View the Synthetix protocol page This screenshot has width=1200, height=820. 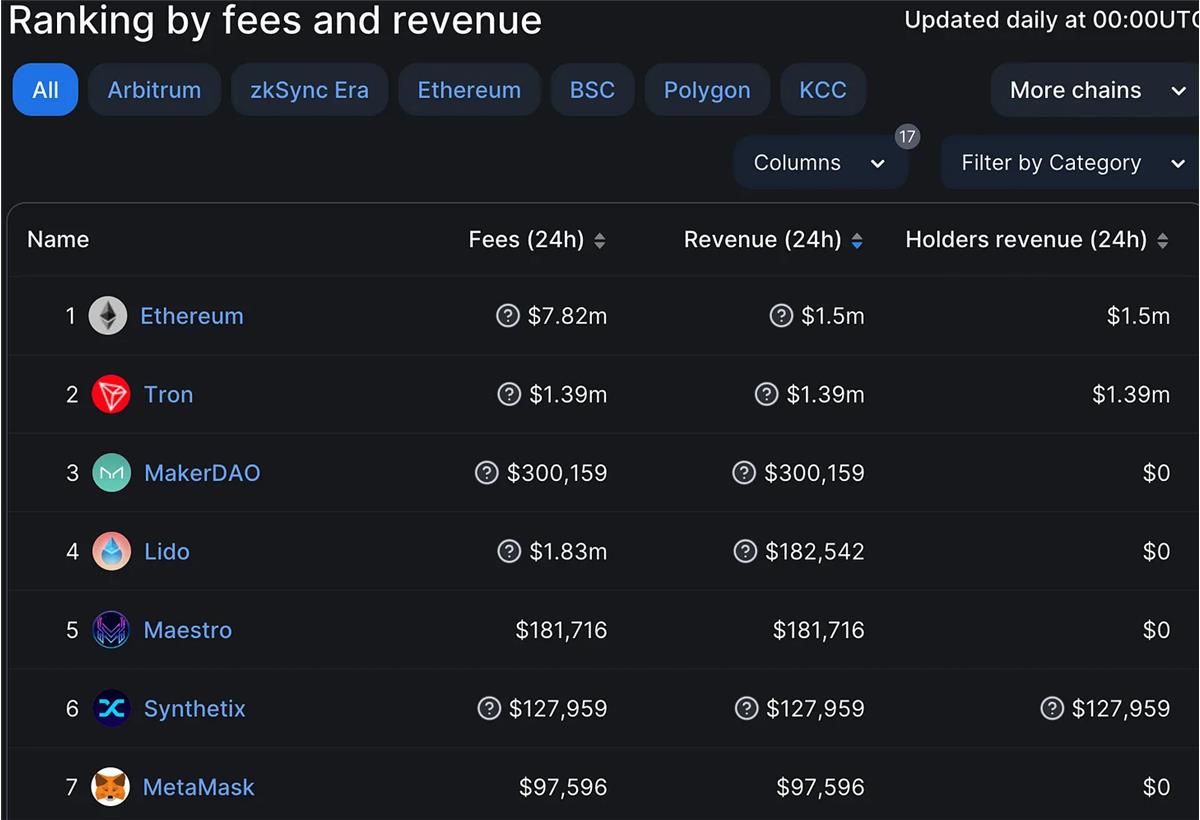pyautogui.click(x=194, y=709)
